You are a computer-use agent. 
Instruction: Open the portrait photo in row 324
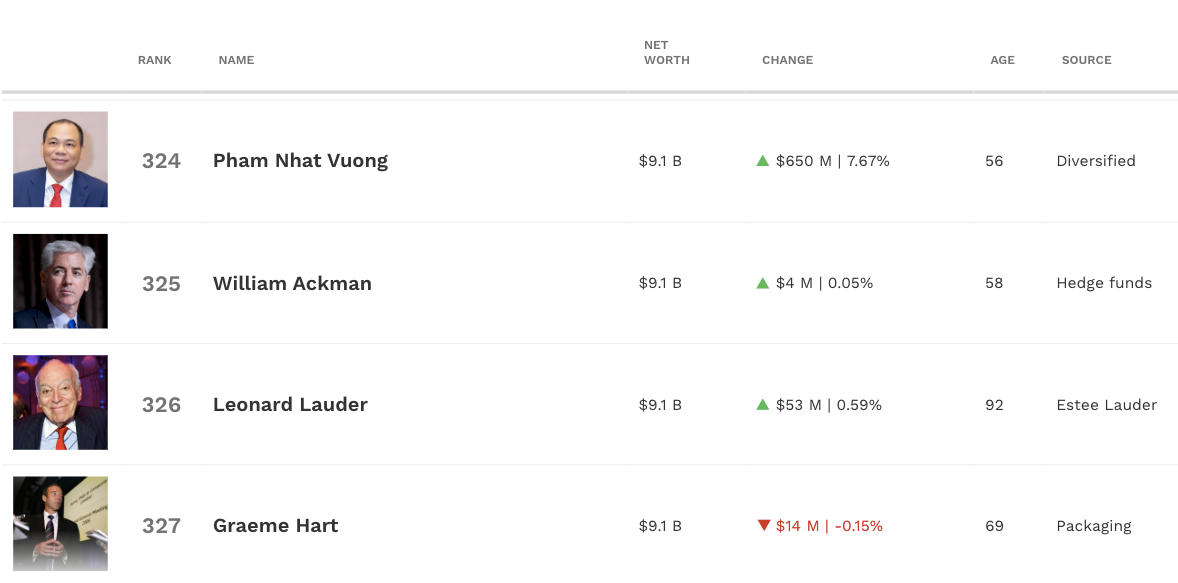tap(60, 159)
